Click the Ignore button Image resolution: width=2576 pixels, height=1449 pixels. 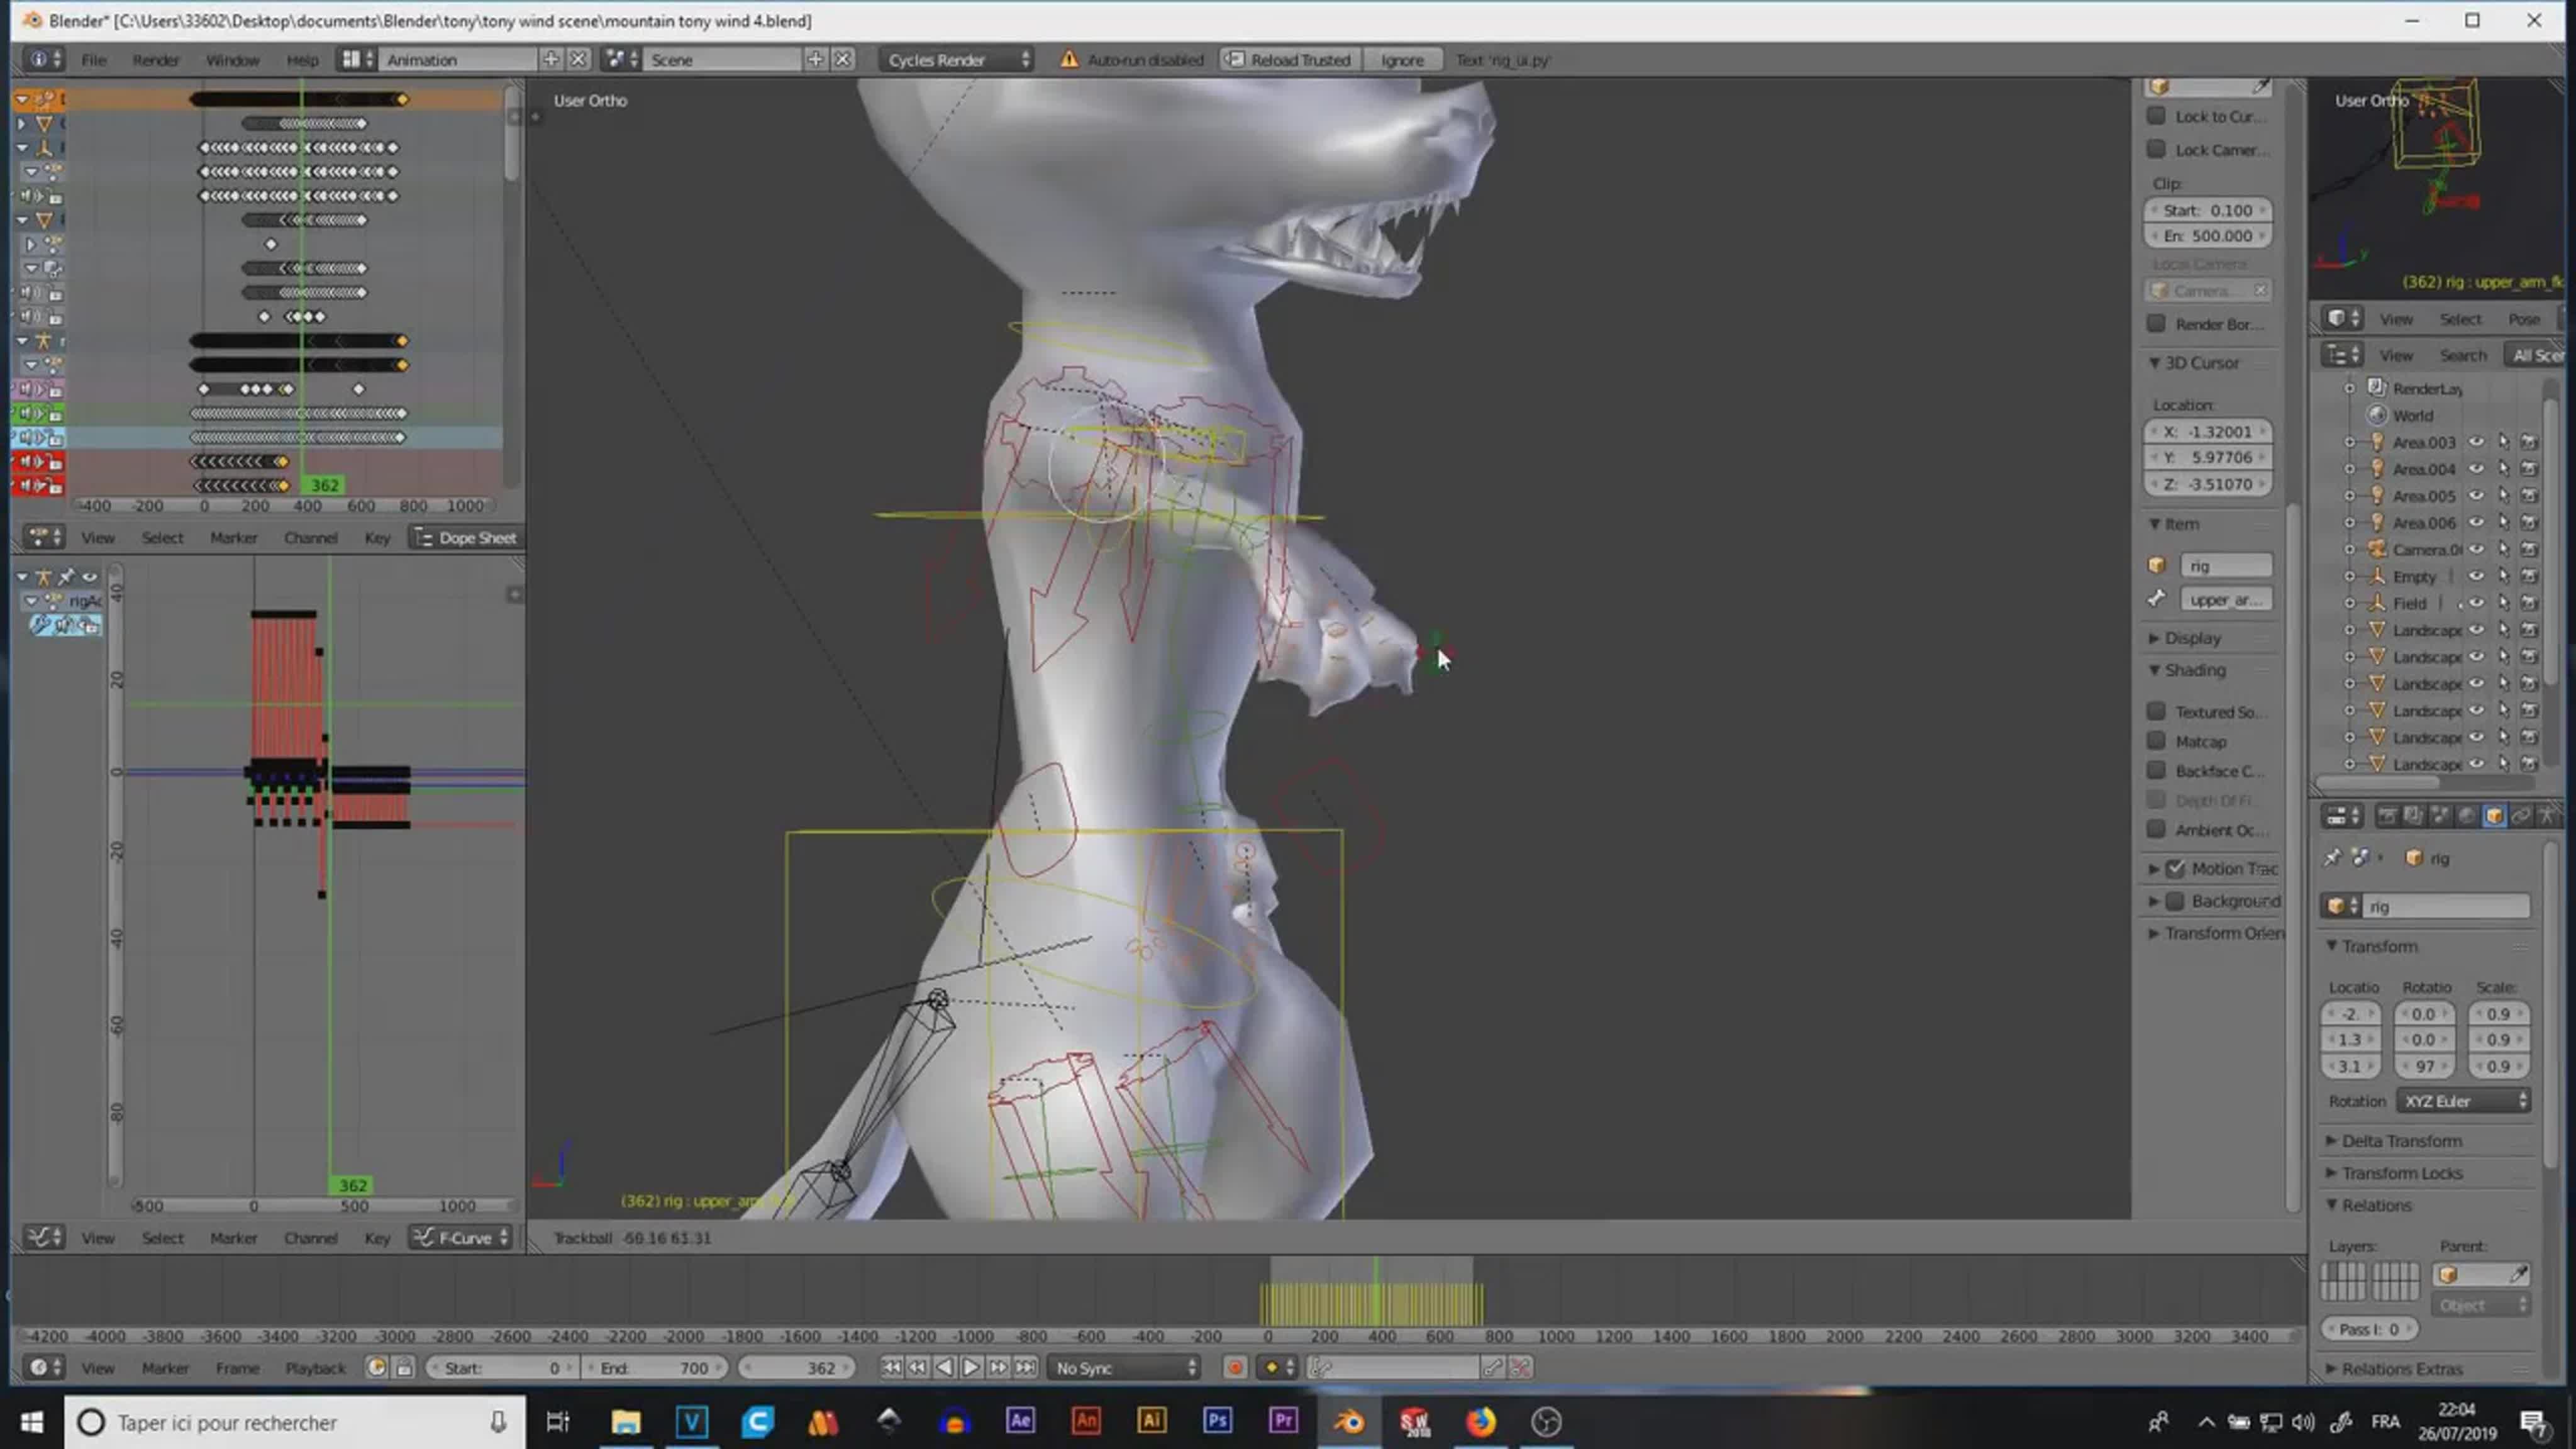click(x=1402, y=60)
